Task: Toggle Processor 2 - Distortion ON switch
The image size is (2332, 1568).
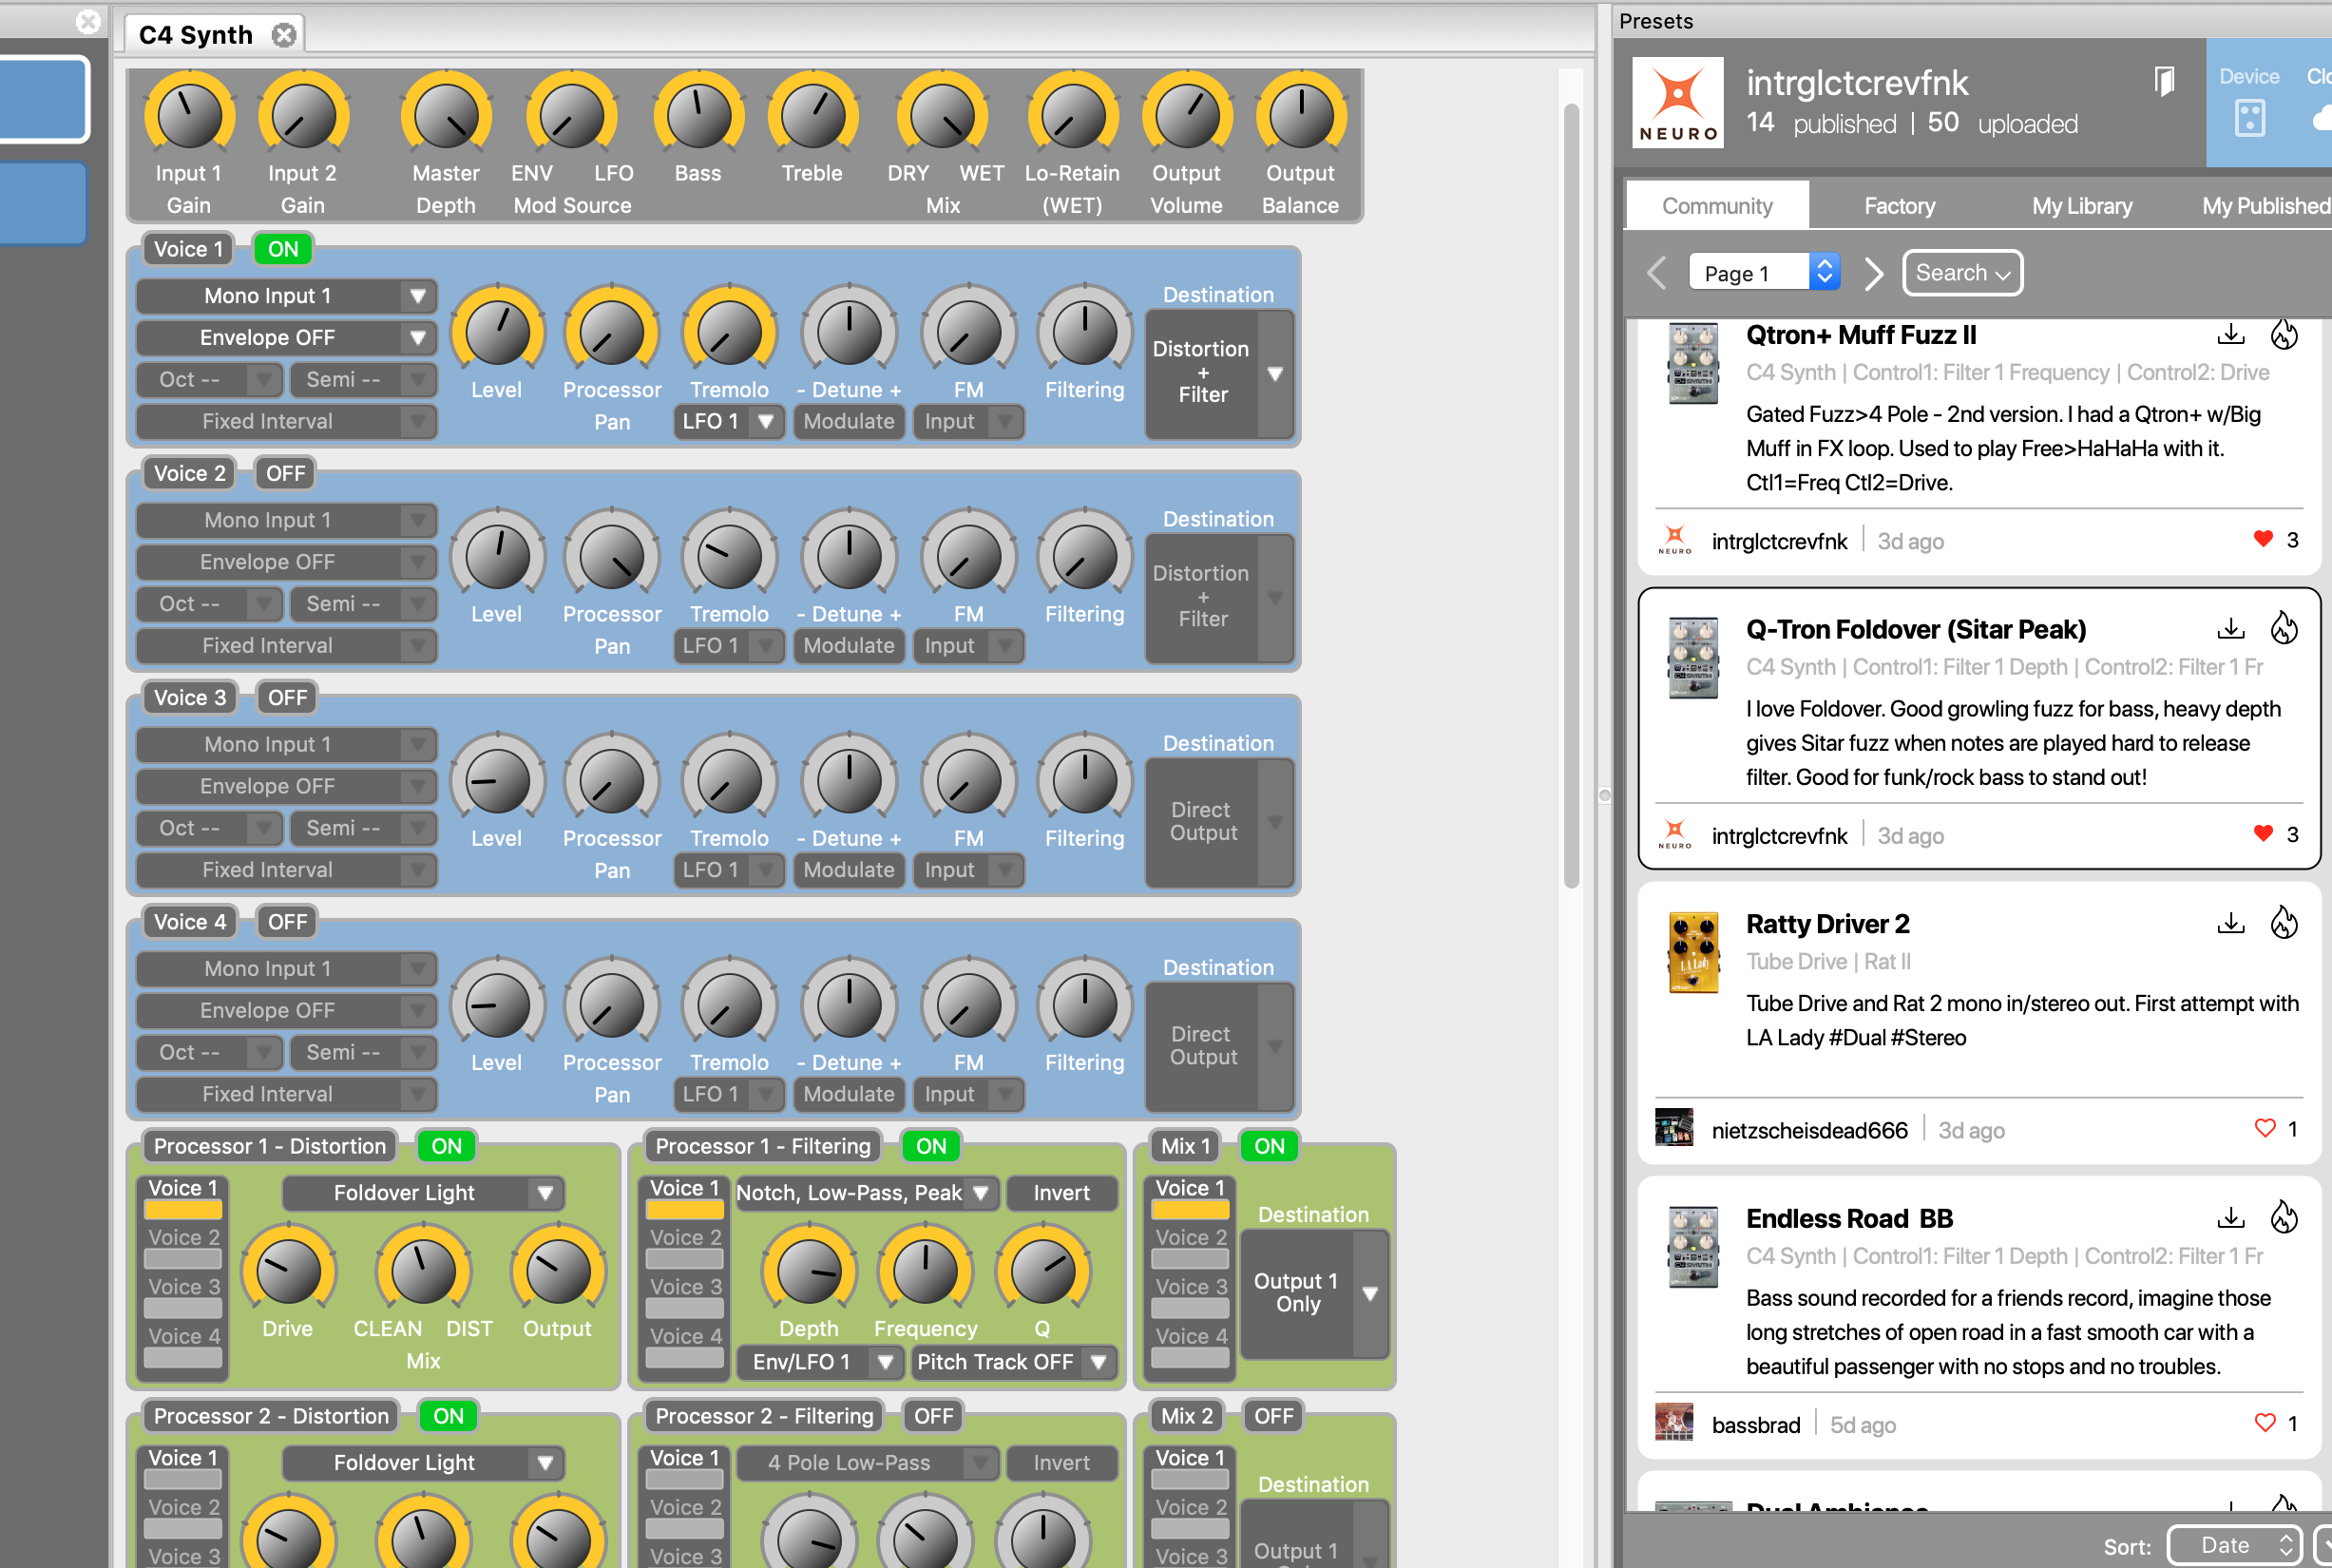Action: (448, 1416)
